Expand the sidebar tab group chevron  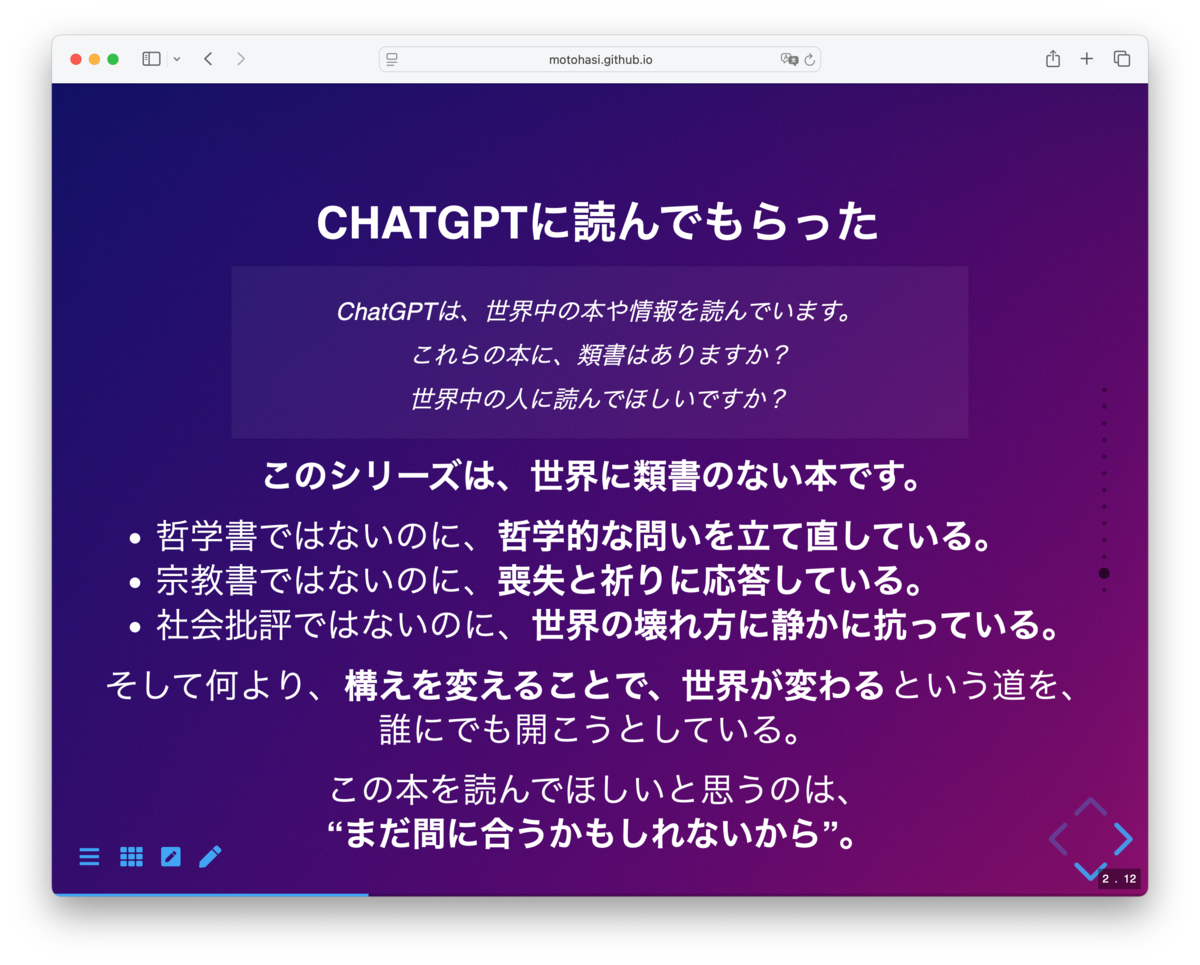coord(177,59)
